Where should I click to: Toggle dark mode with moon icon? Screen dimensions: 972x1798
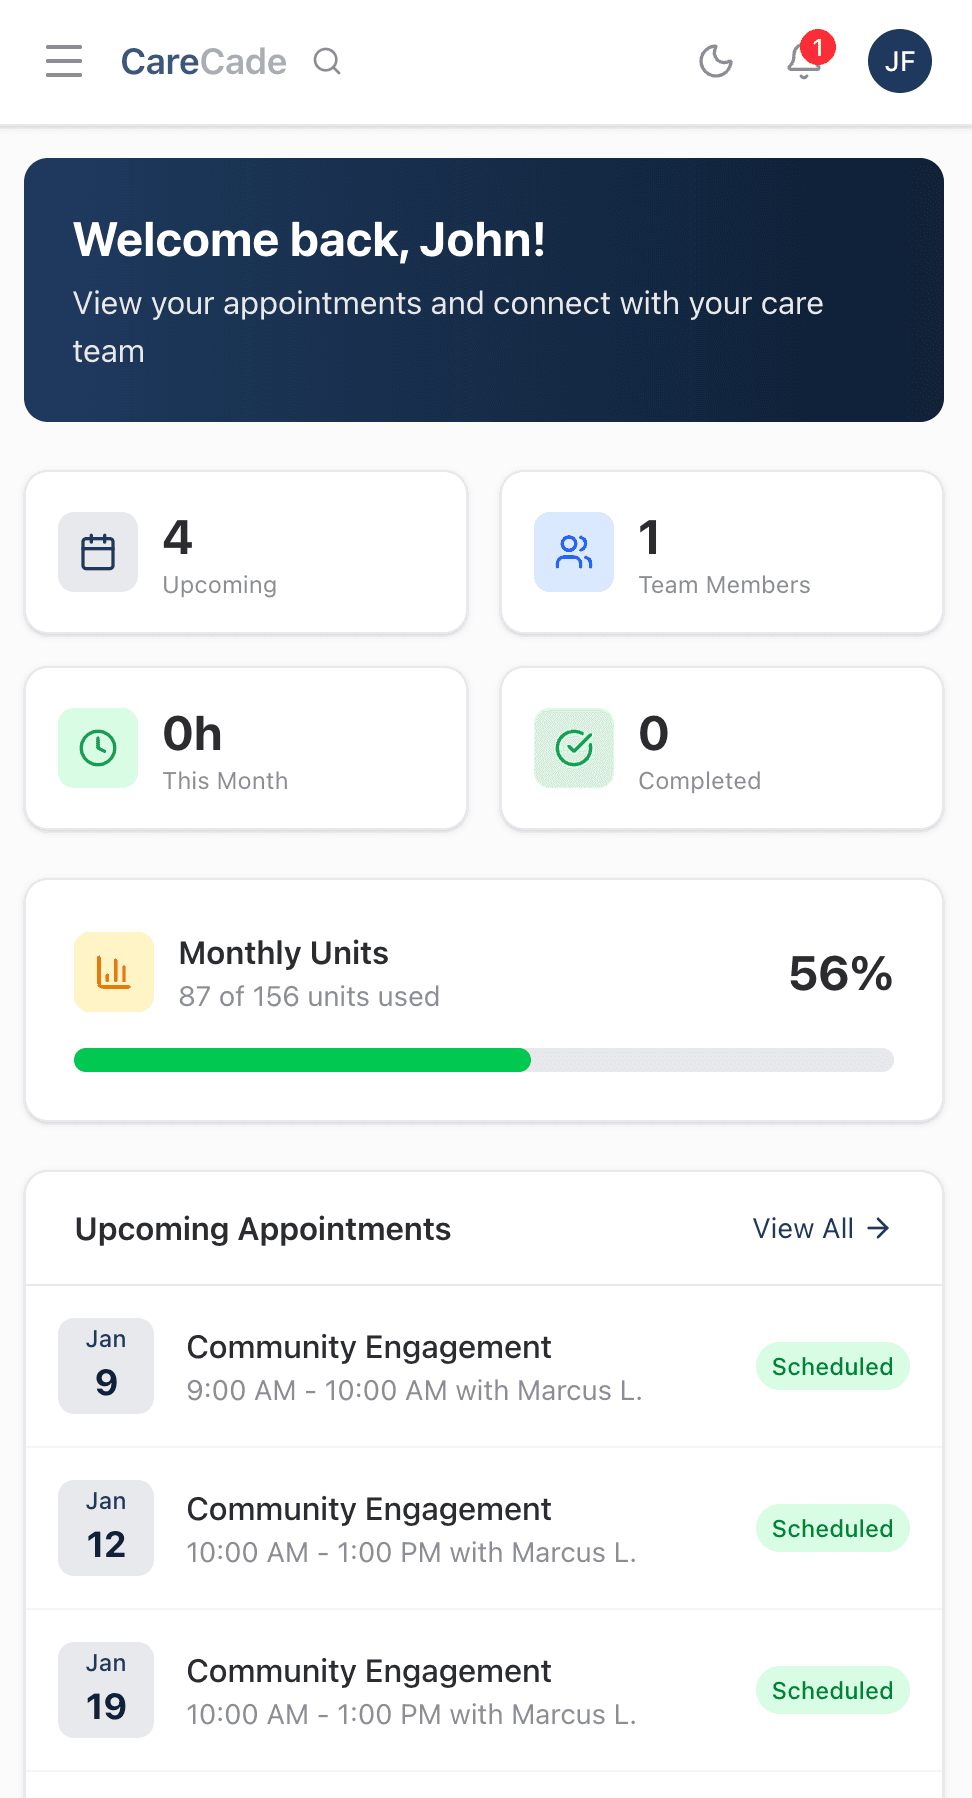pyautogui.click(x=716, y=61)
